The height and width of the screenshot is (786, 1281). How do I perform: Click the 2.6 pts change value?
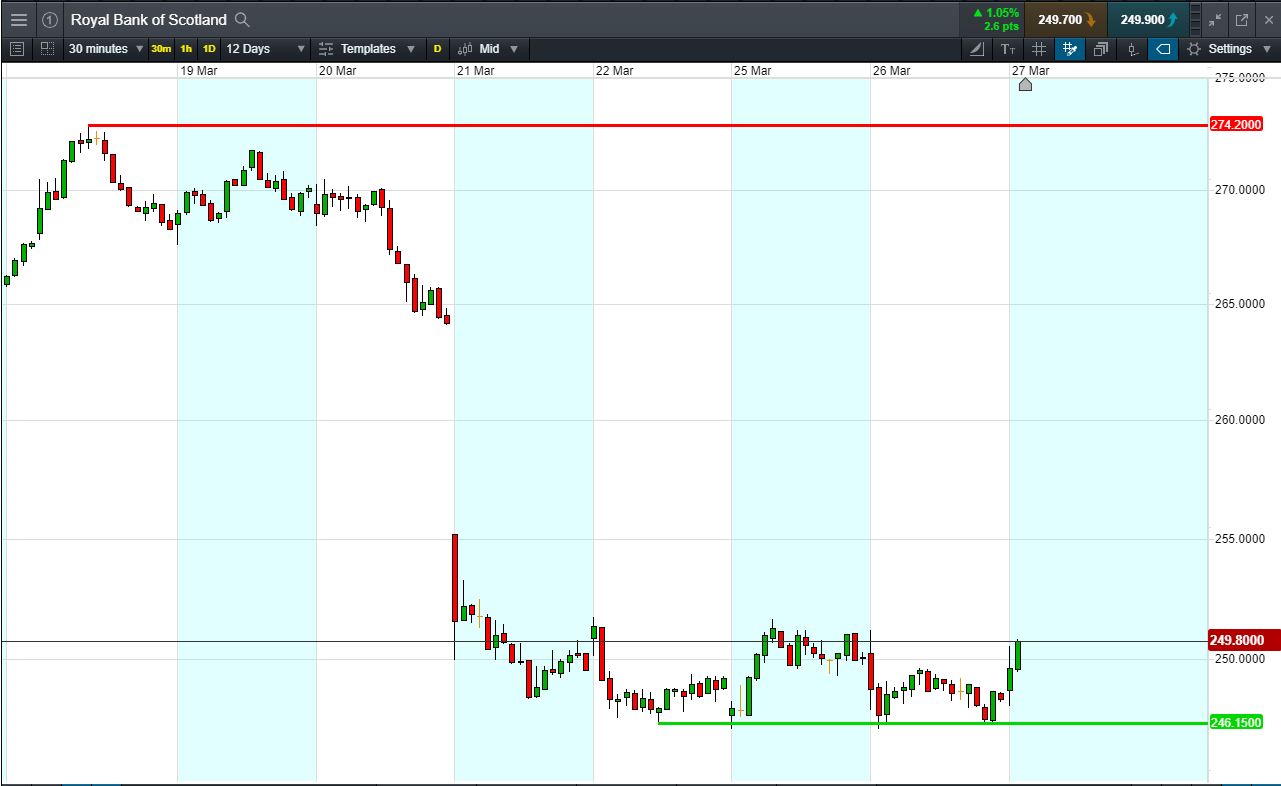pyautogui.click(x=1001, y=27)
